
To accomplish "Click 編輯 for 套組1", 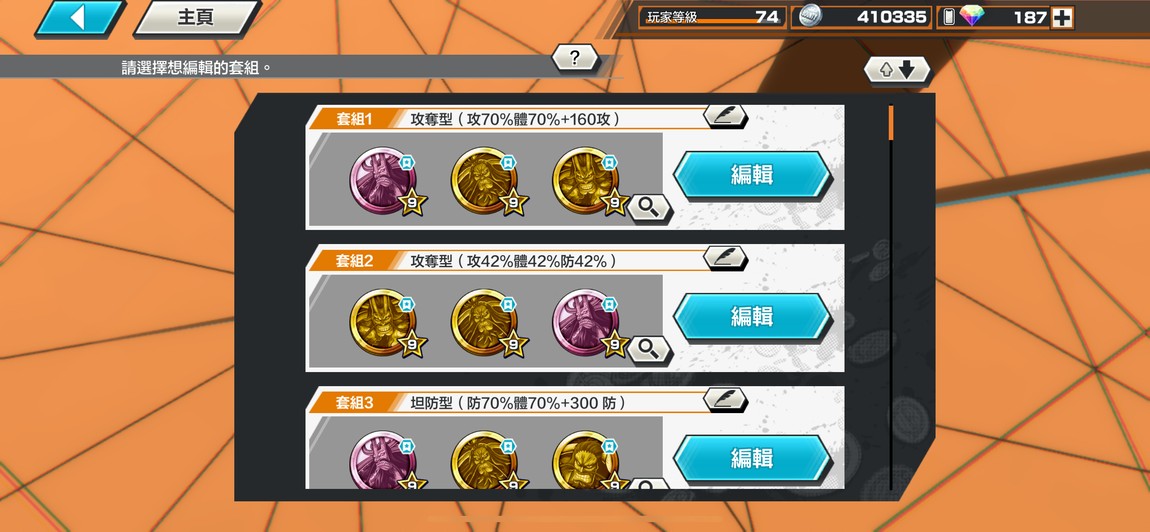I will click(x=752, y=175).
